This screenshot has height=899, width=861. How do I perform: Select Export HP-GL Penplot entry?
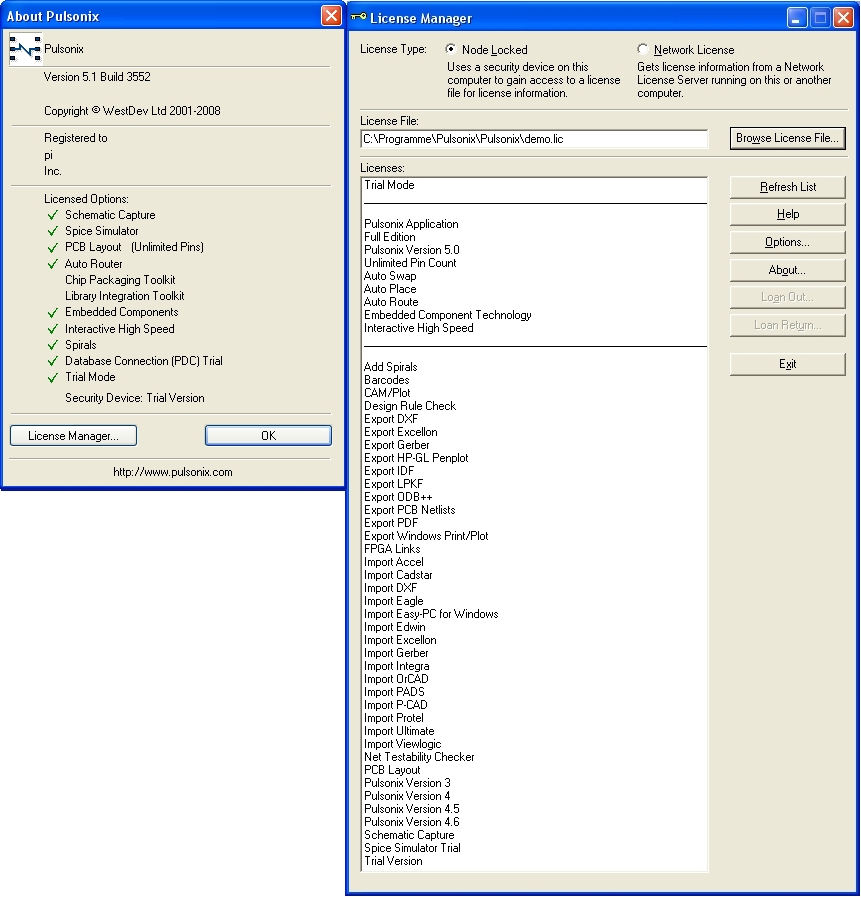click(416, 458)
